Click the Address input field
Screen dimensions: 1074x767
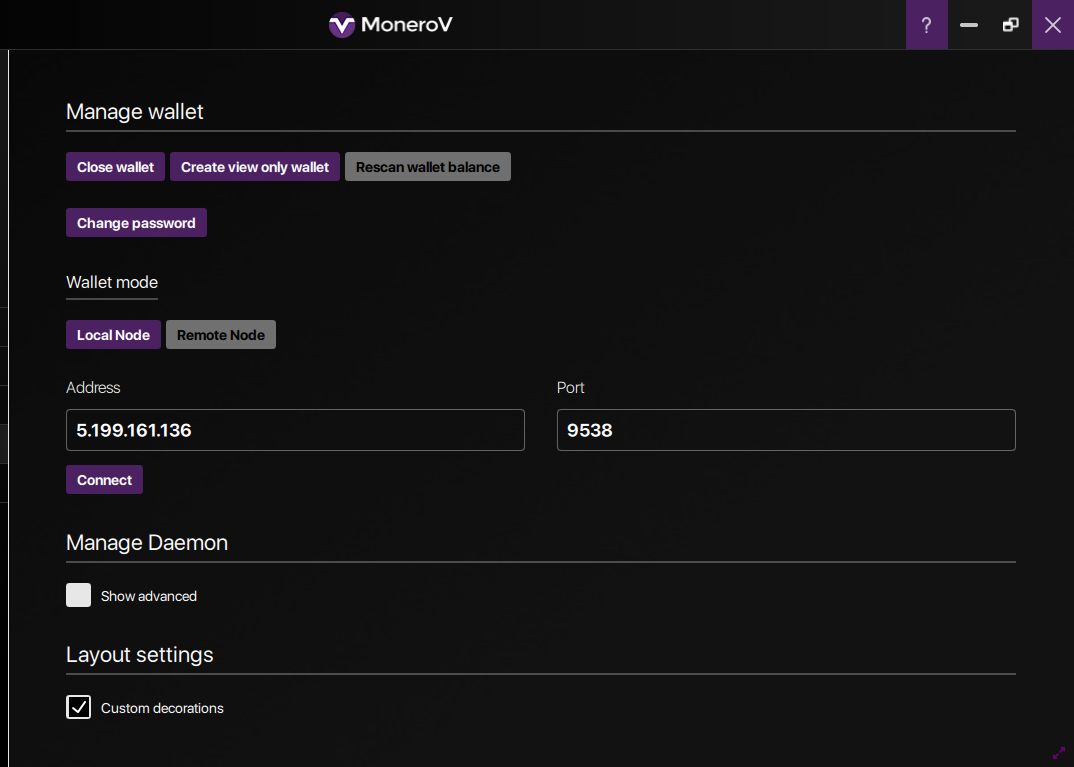295,430
